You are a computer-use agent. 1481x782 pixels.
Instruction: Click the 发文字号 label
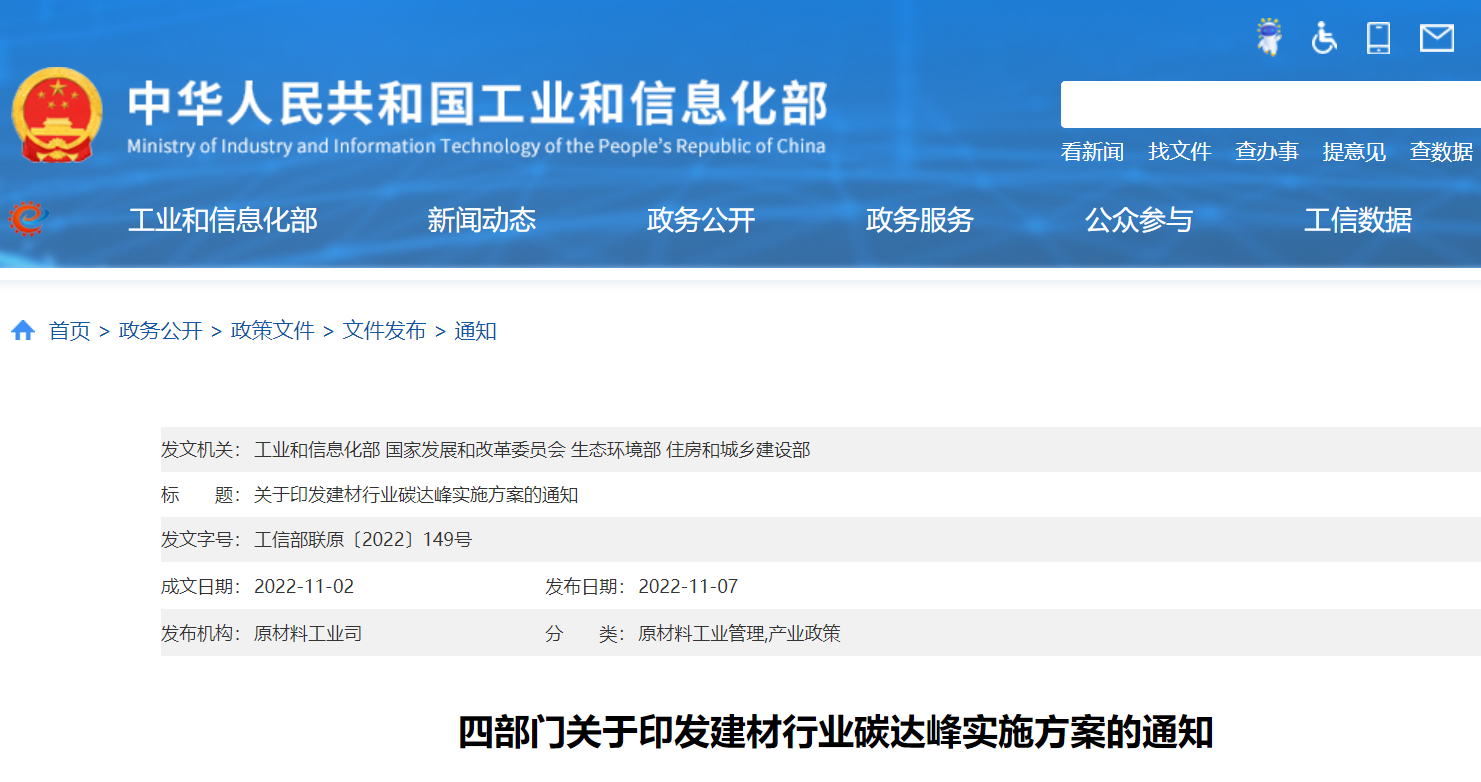[x=201, y=540]
